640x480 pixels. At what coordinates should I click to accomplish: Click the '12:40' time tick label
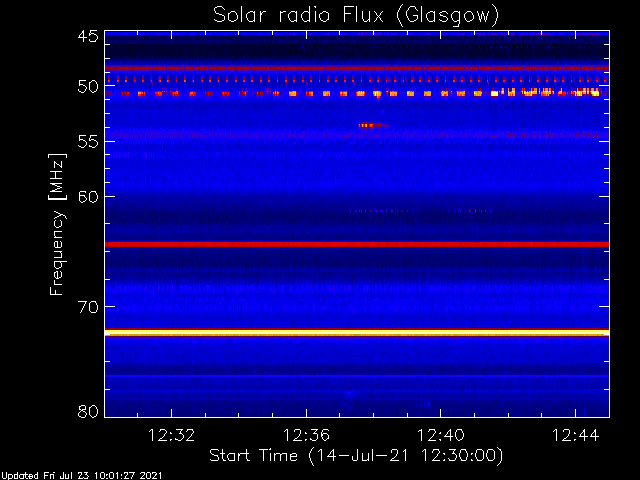pos(441,435)
